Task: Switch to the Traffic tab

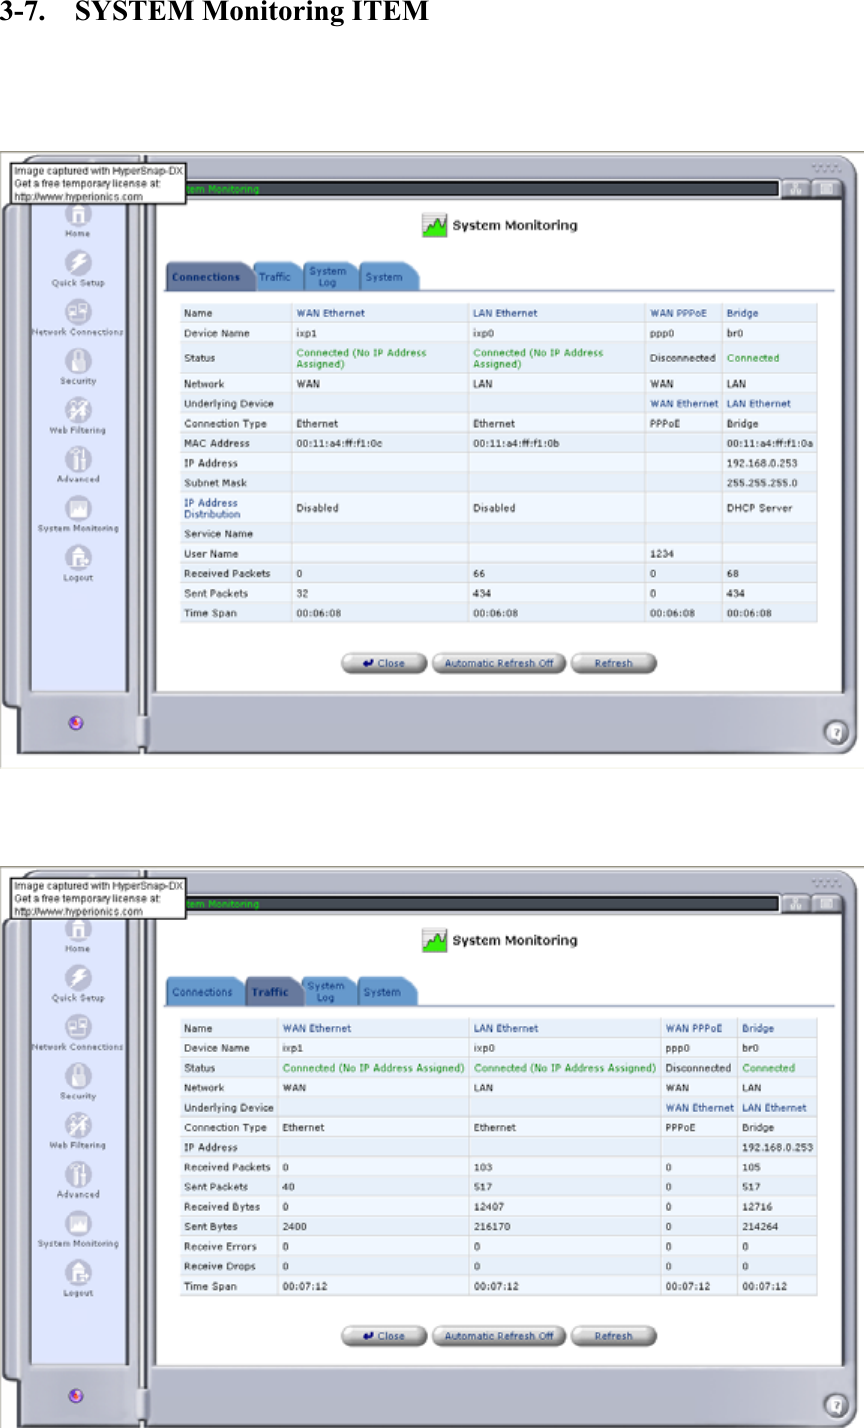Action: (275, 277)
